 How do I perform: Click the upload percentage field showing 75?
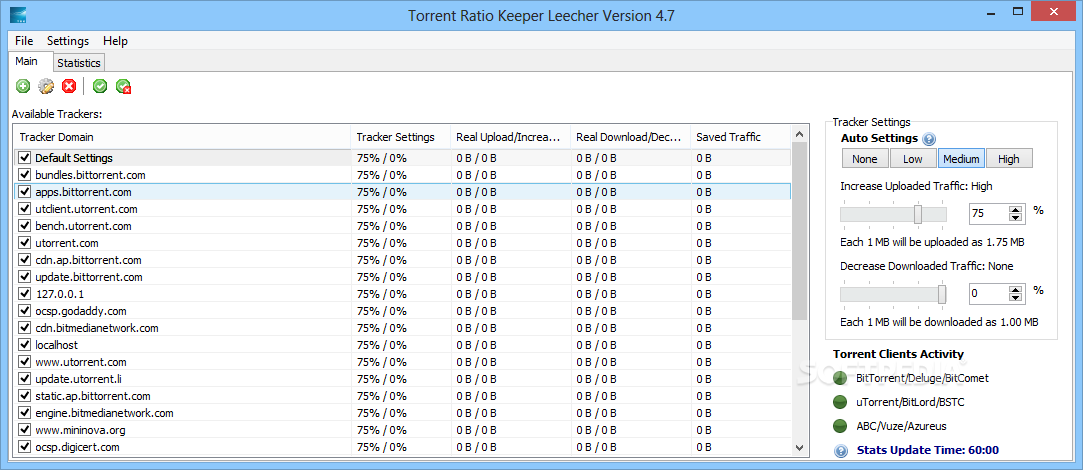click(989, 214)
